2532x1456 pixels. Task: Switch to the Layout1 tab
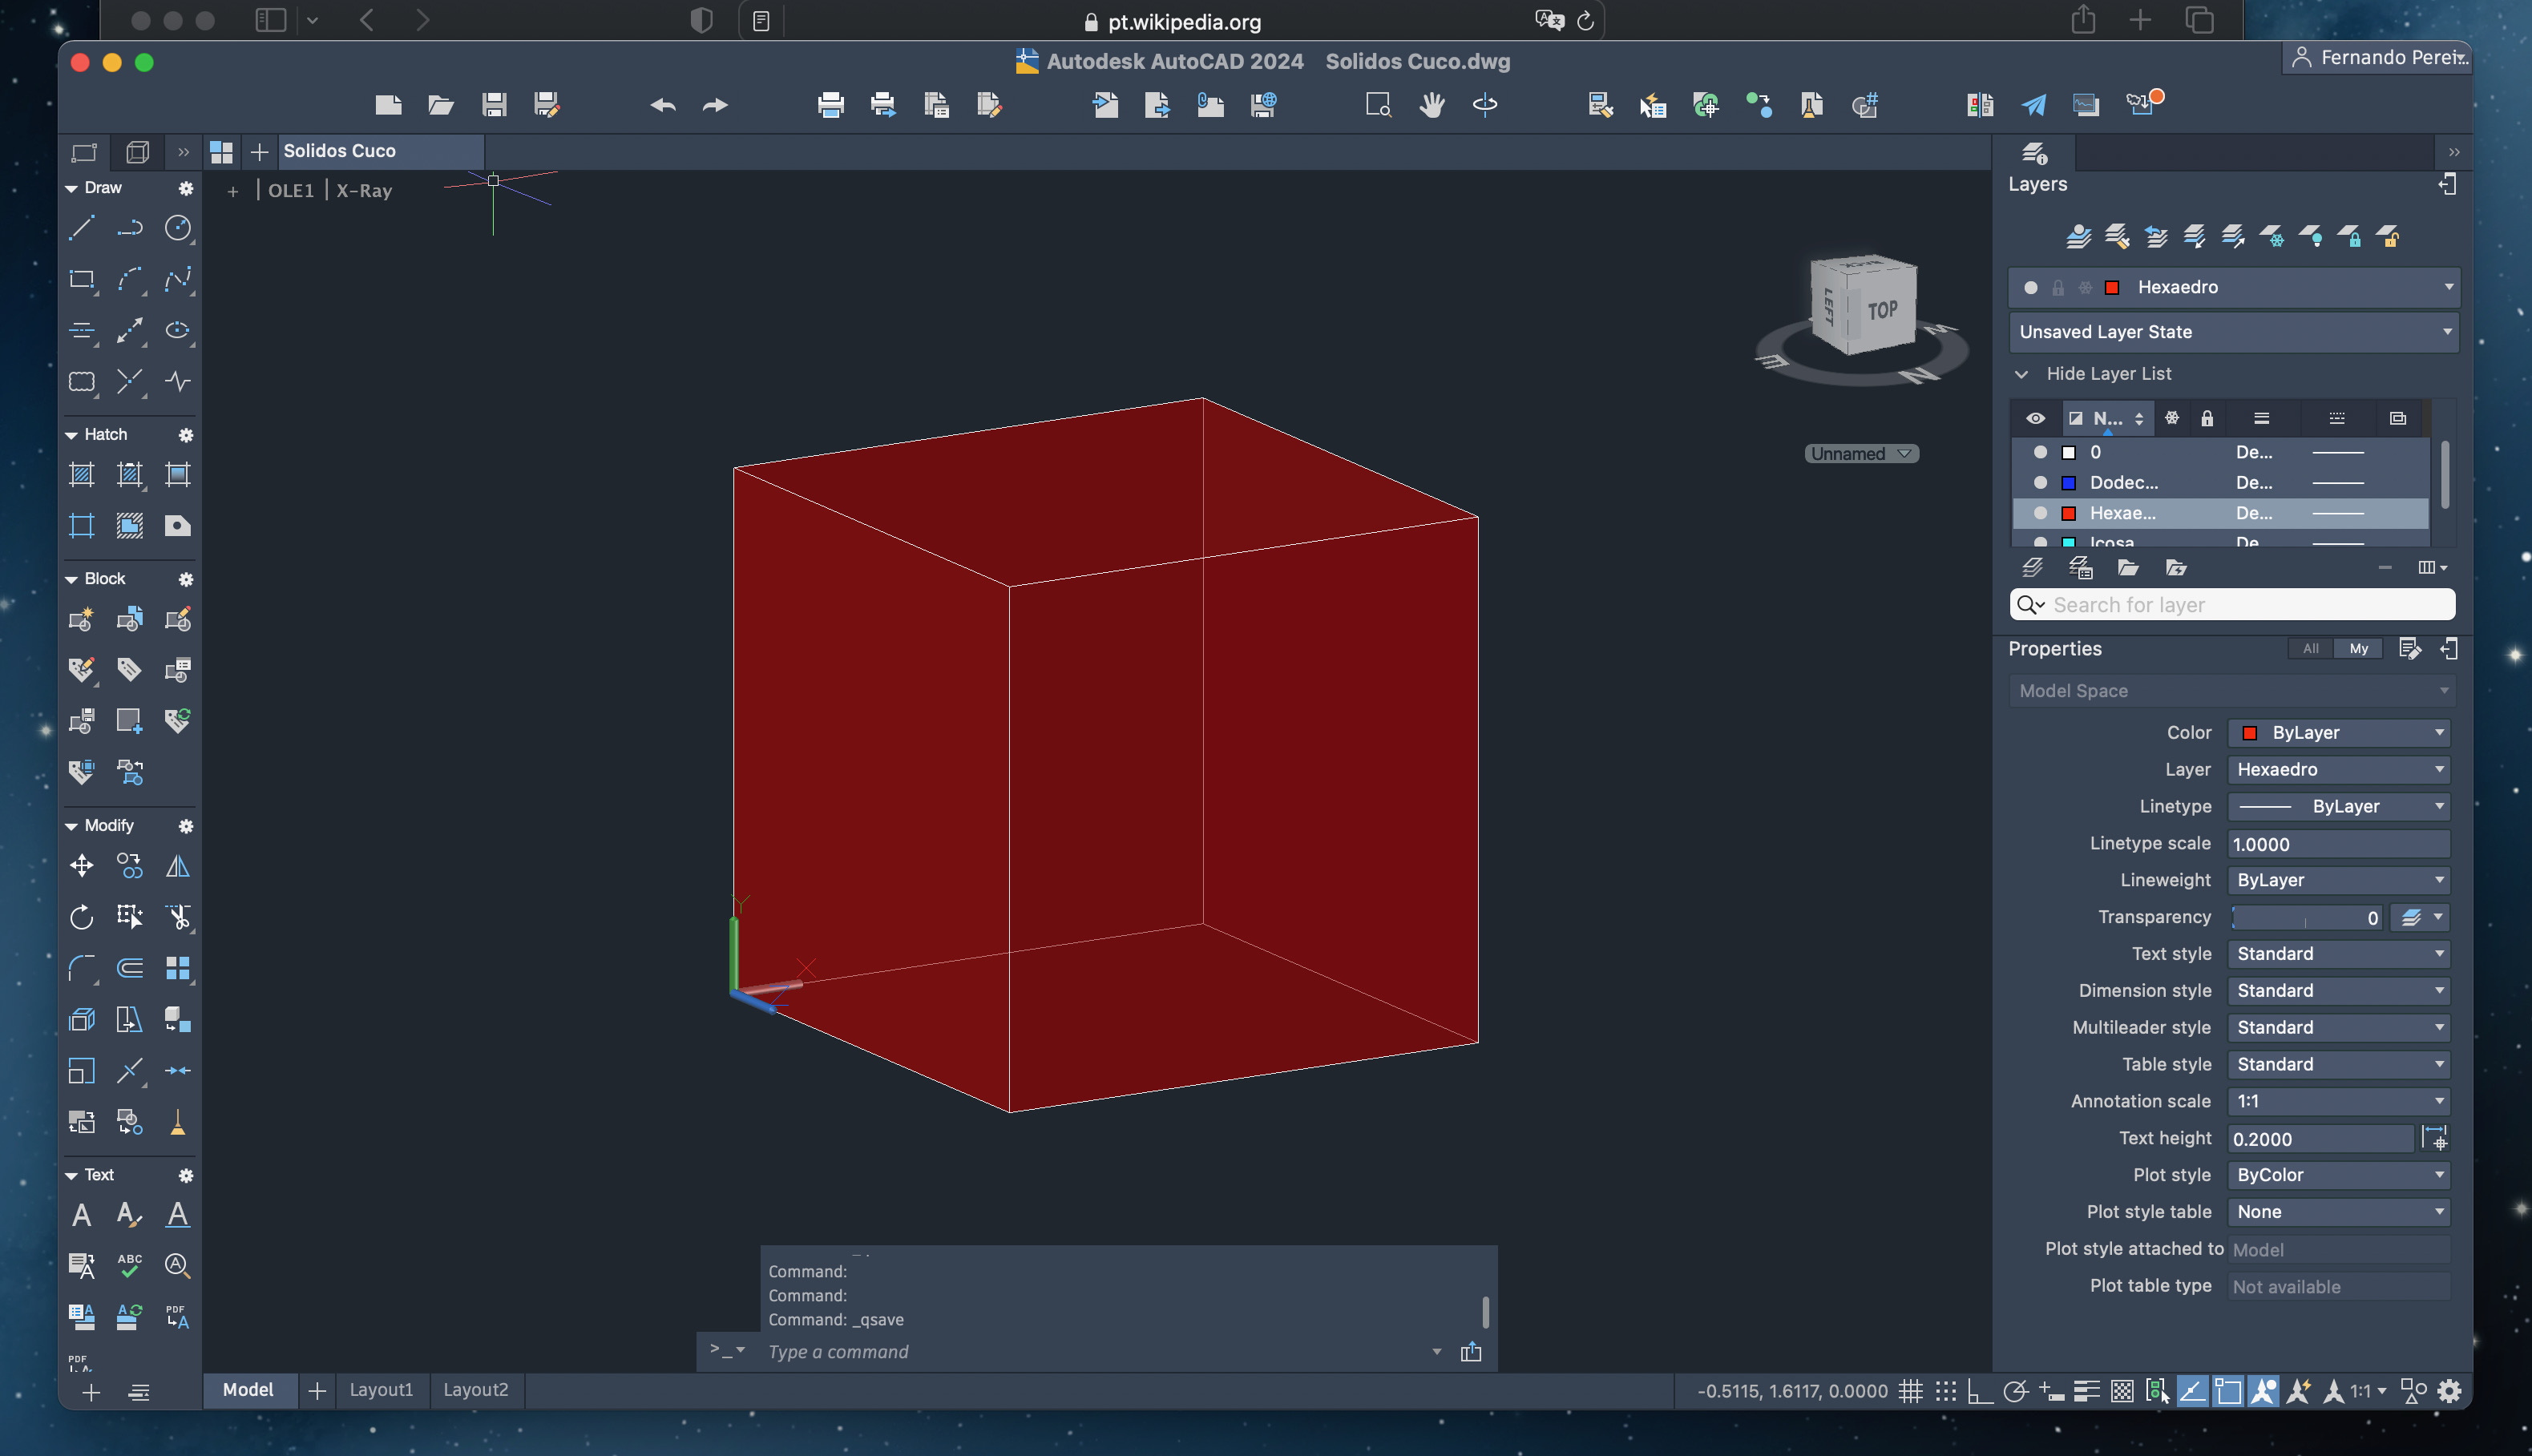[381, 1389]
